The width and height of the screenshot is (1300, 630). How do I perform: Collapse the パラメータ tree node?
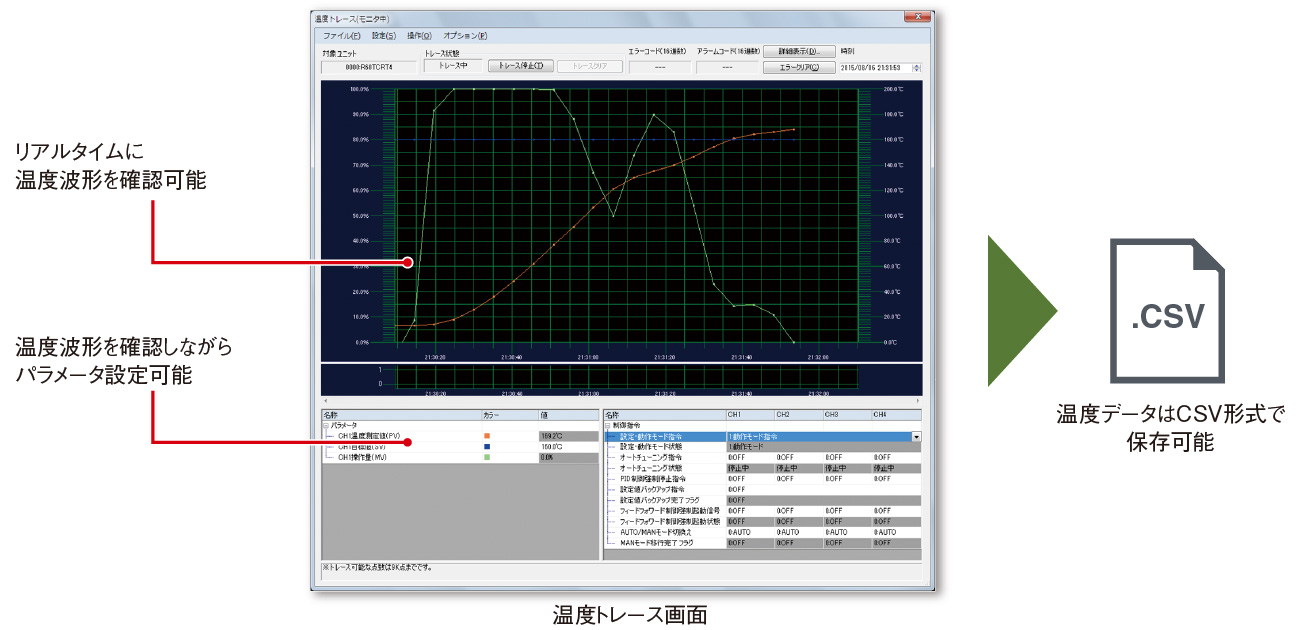click(x=325, y=425)
